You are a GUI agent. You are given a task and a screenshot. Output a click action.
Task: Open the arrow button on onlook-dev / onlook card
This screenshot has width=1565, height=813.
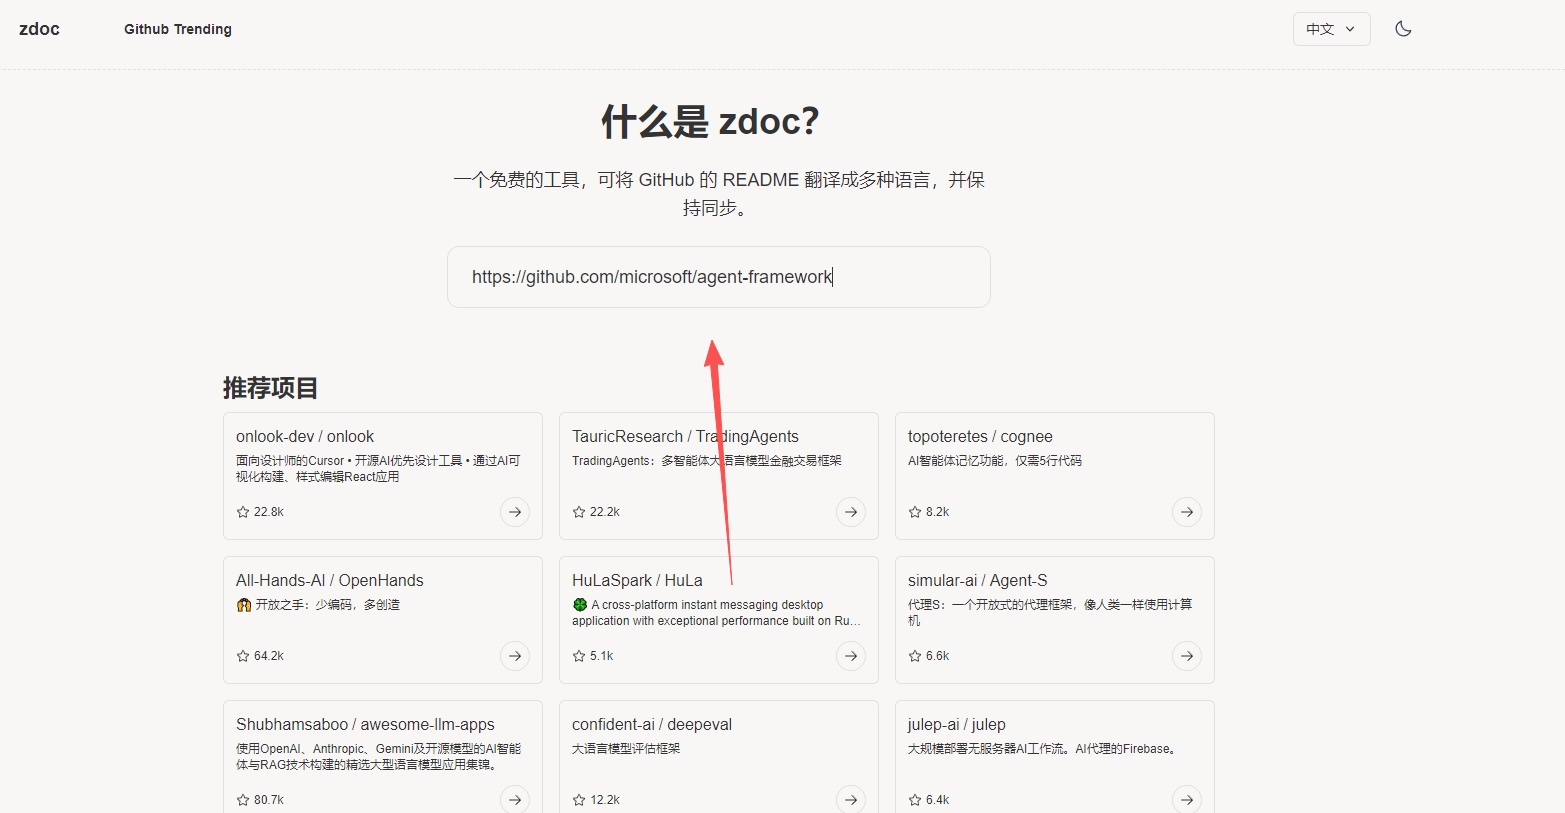pos(515,512)
